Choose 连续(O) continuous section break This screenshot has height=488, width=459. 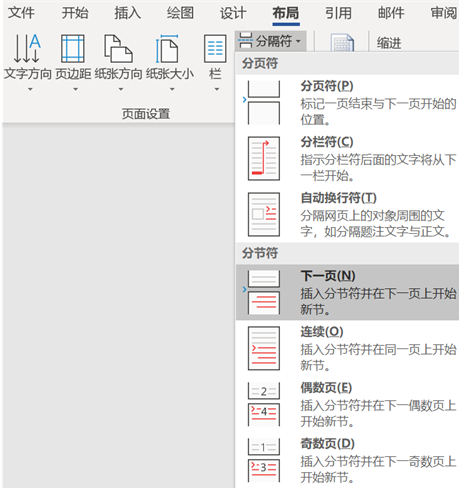(347, 348)
